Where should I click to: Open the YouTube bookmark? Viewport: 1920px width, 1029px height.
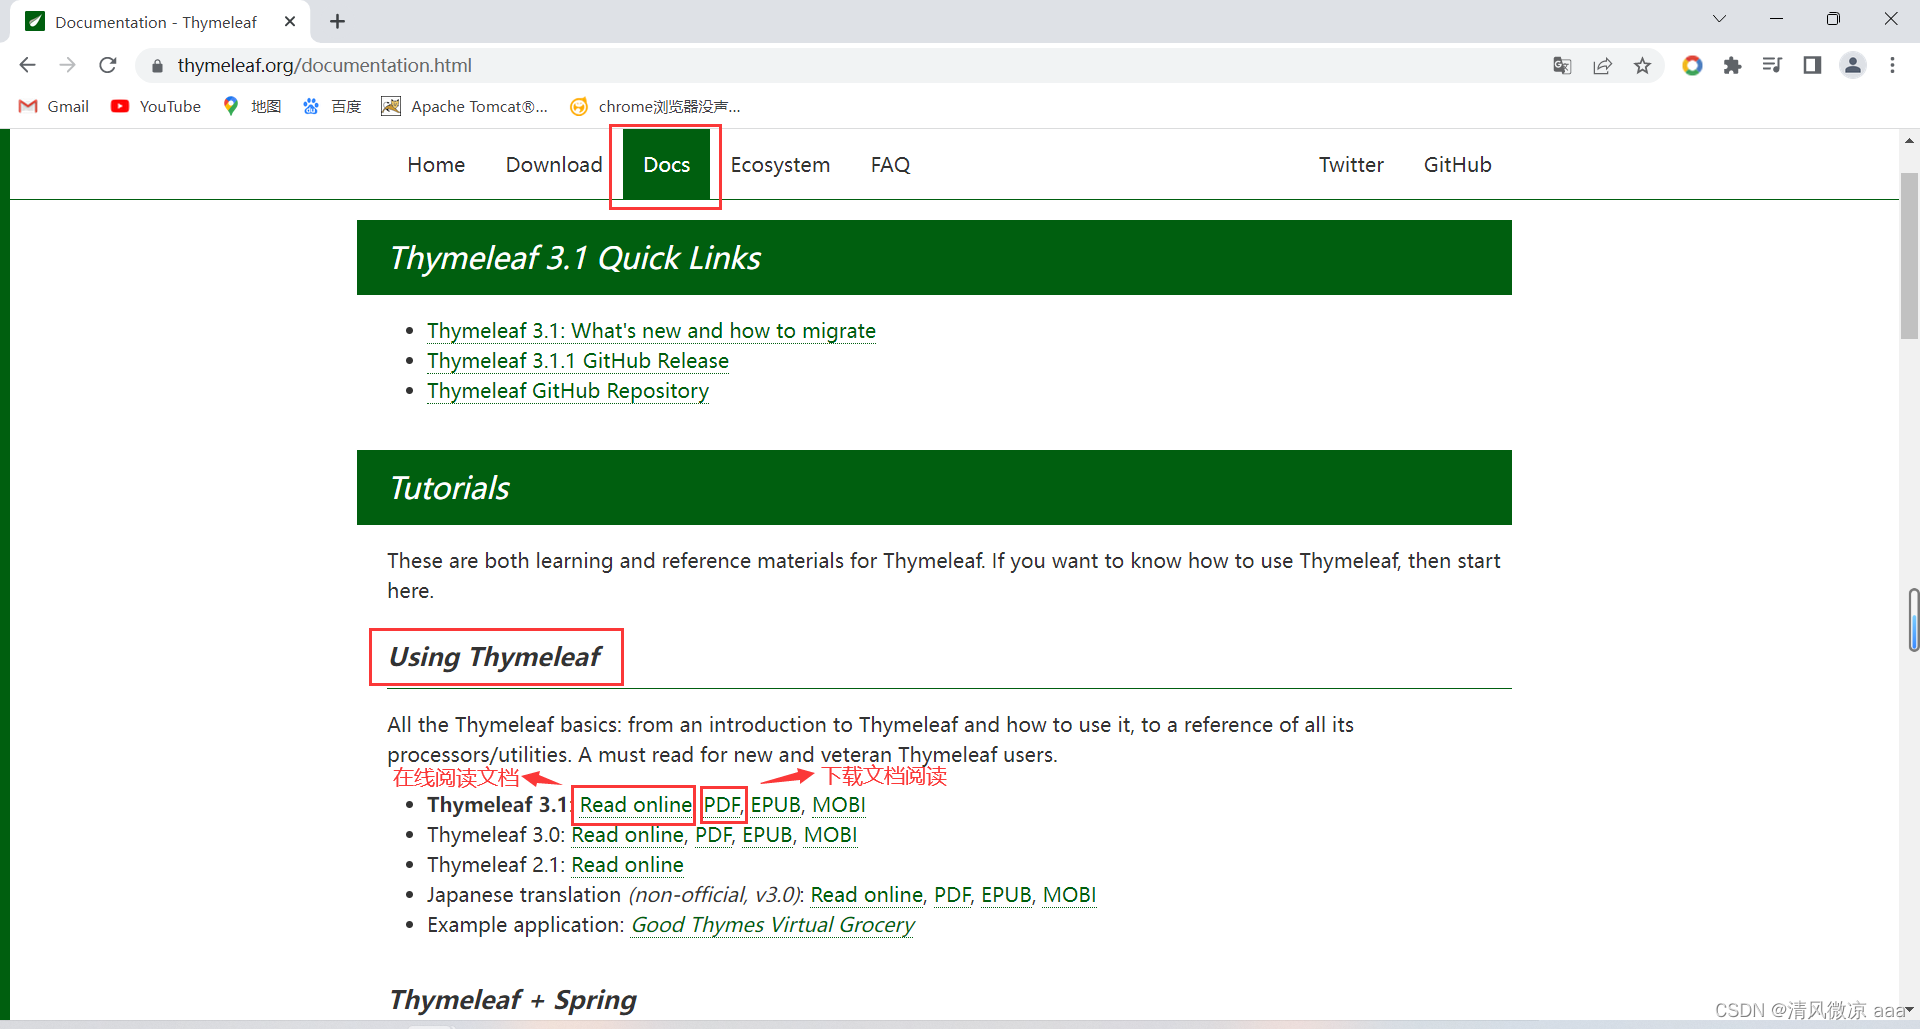pyautogui.click(x=156, y=106)
